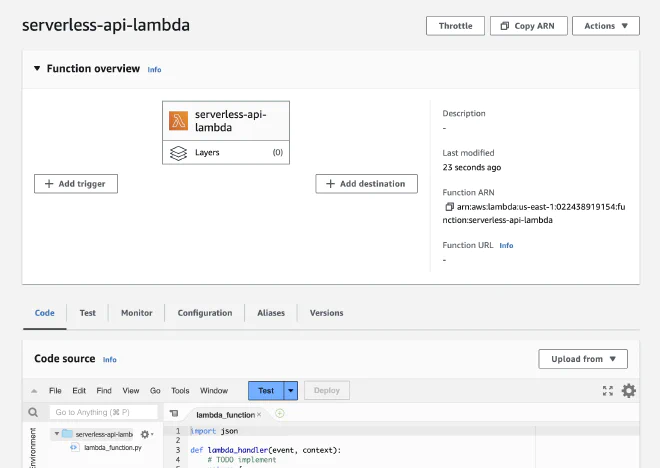
Task: Collapse the serverless-api-lambda folder tree arrow
Action: pyautogui.click(x=56, y=433)
